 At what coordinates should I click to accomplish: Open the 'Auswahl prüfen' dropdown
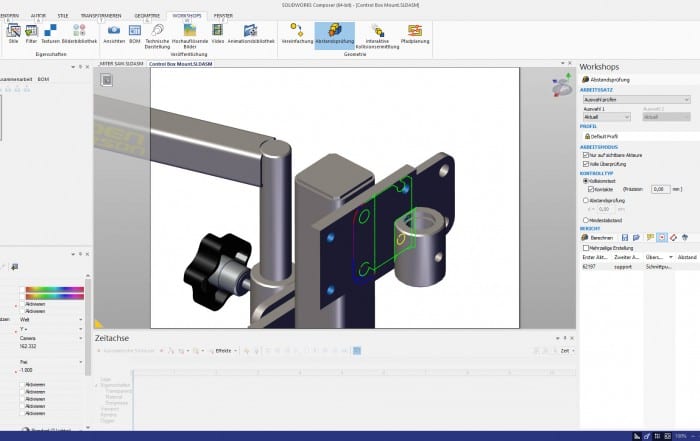pos(637,100)
